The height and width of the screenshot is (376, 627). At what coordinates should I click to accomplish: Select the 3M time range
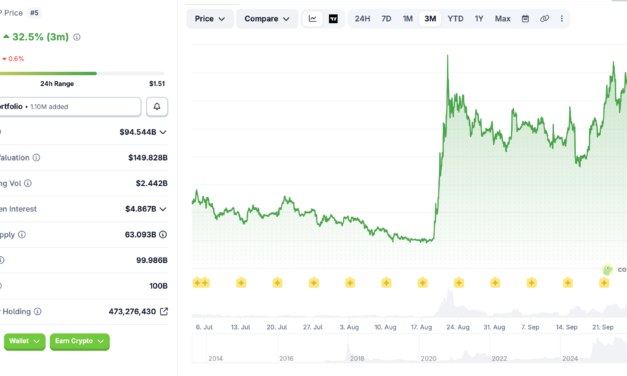tap(430, 19)
